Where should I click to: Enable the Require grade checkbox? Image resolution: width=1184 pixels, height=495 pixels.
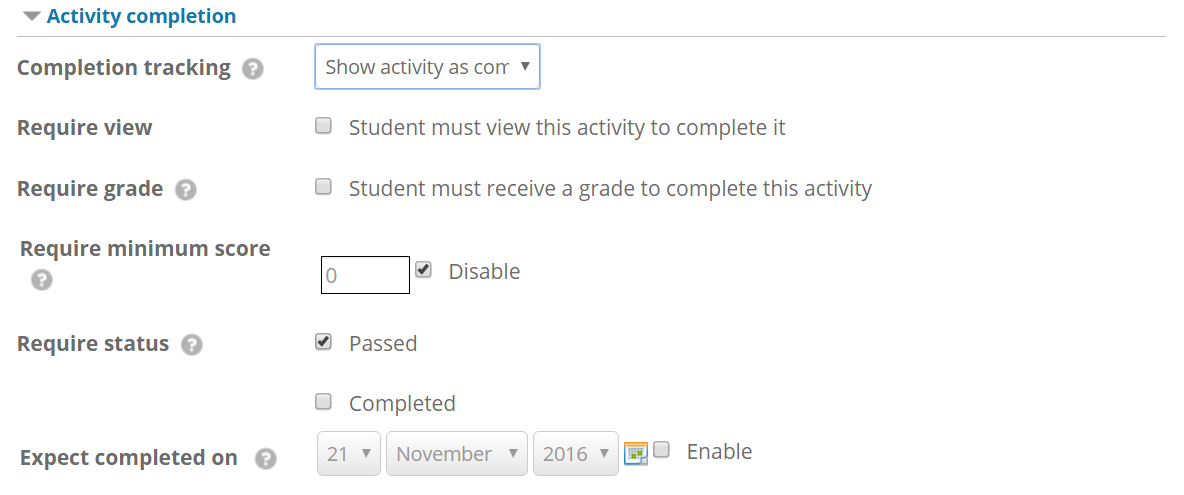coord(323,186)
